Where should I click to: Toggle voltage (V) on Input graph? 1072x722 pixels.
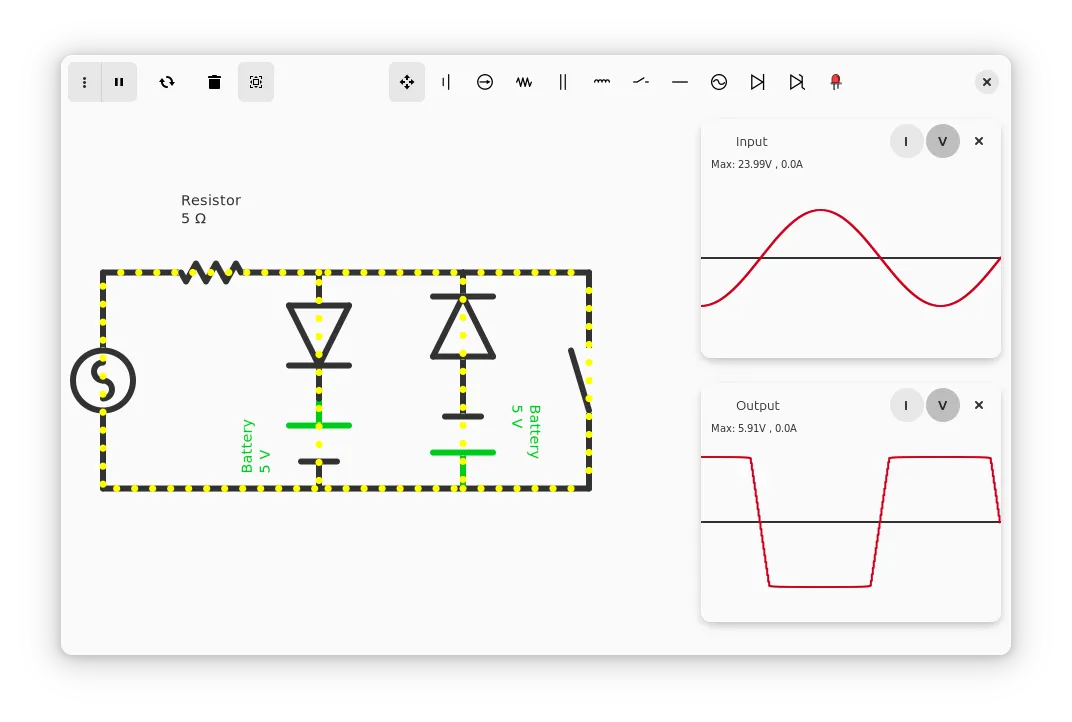tap(943, 142)
